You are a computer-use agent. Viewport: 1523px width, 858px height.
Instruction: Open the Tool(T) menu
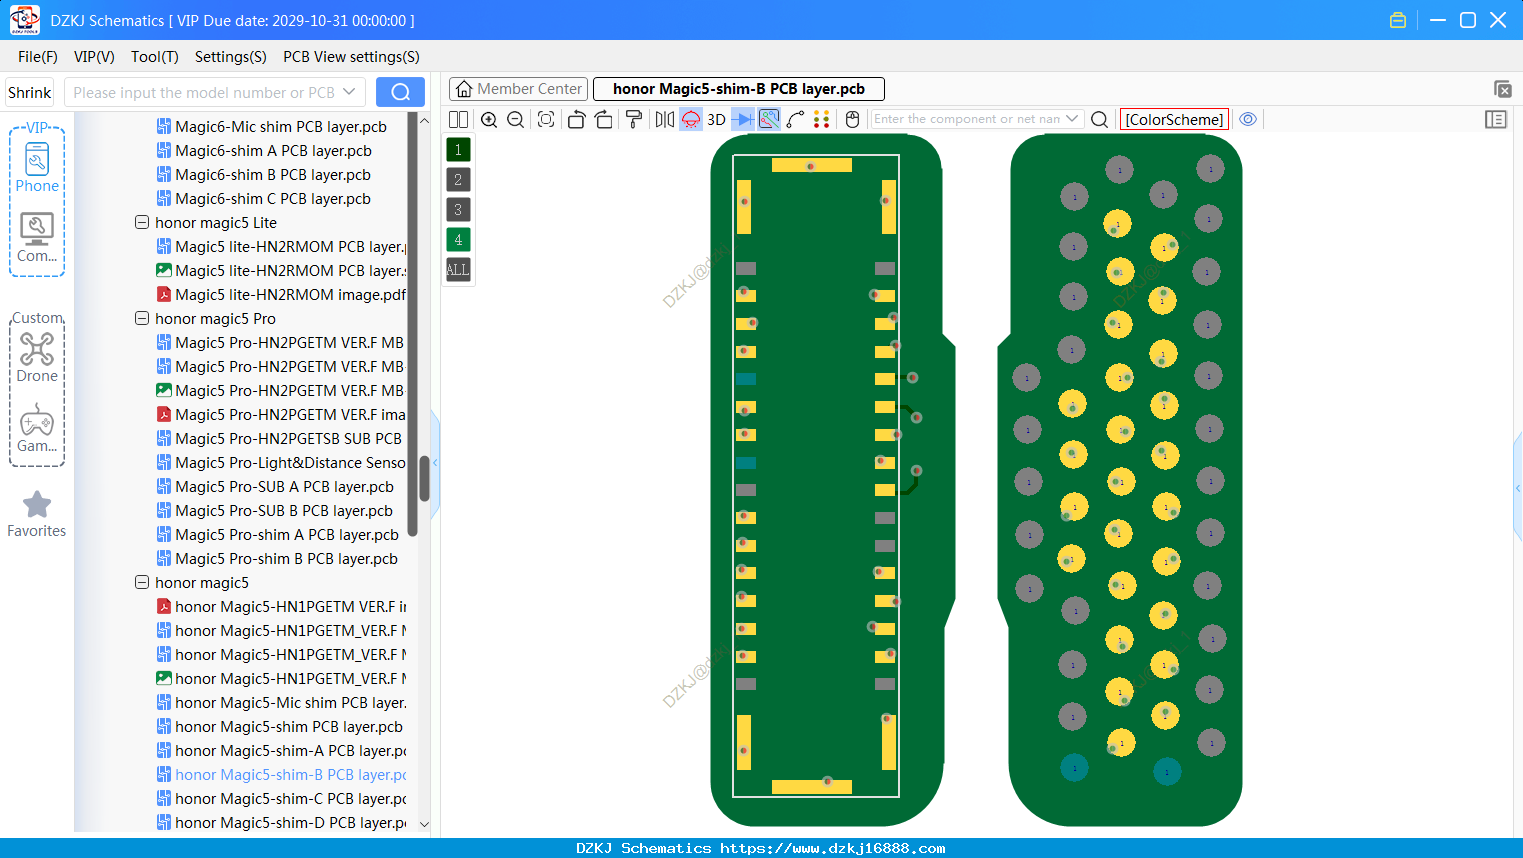[155, 57]
